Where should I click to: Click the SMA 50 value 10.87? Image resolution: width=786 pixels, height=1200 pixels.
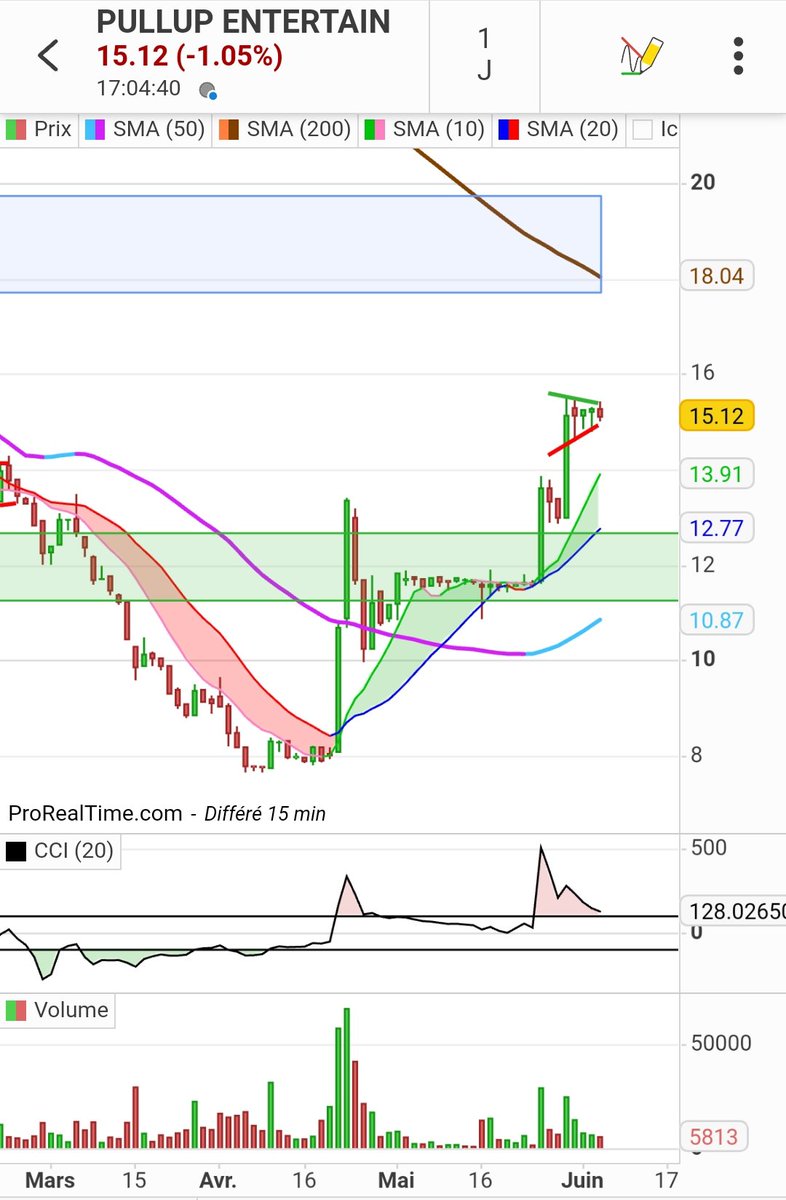(x=717, y=620)
